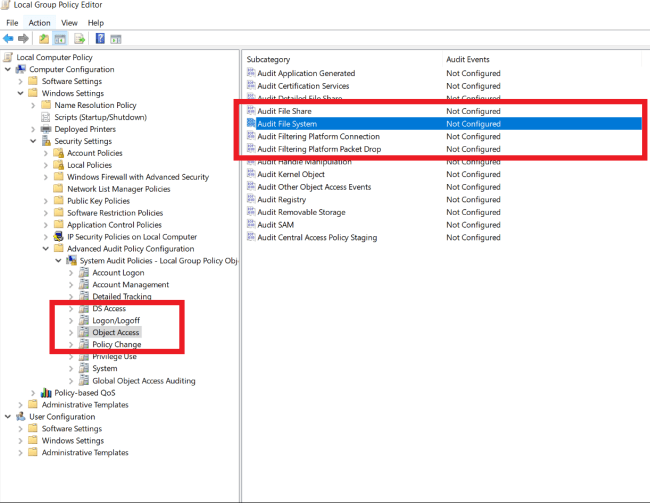Image resolution: width=650 pixels, height=503 pixels.
Task: Click the Policy-based QoS chart icon
Action: pyautogui.click(x=46, y=392)
